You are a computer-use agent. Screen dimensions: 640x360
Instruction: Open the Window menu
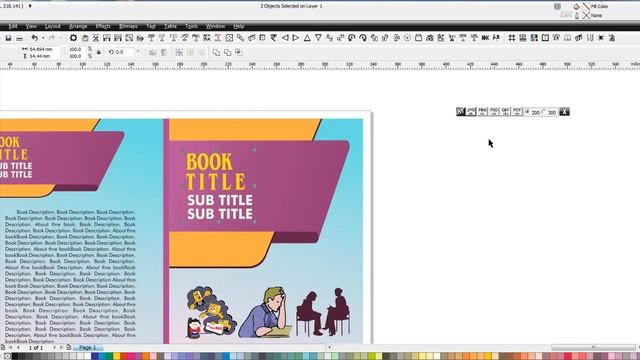(x=216, y=26)
